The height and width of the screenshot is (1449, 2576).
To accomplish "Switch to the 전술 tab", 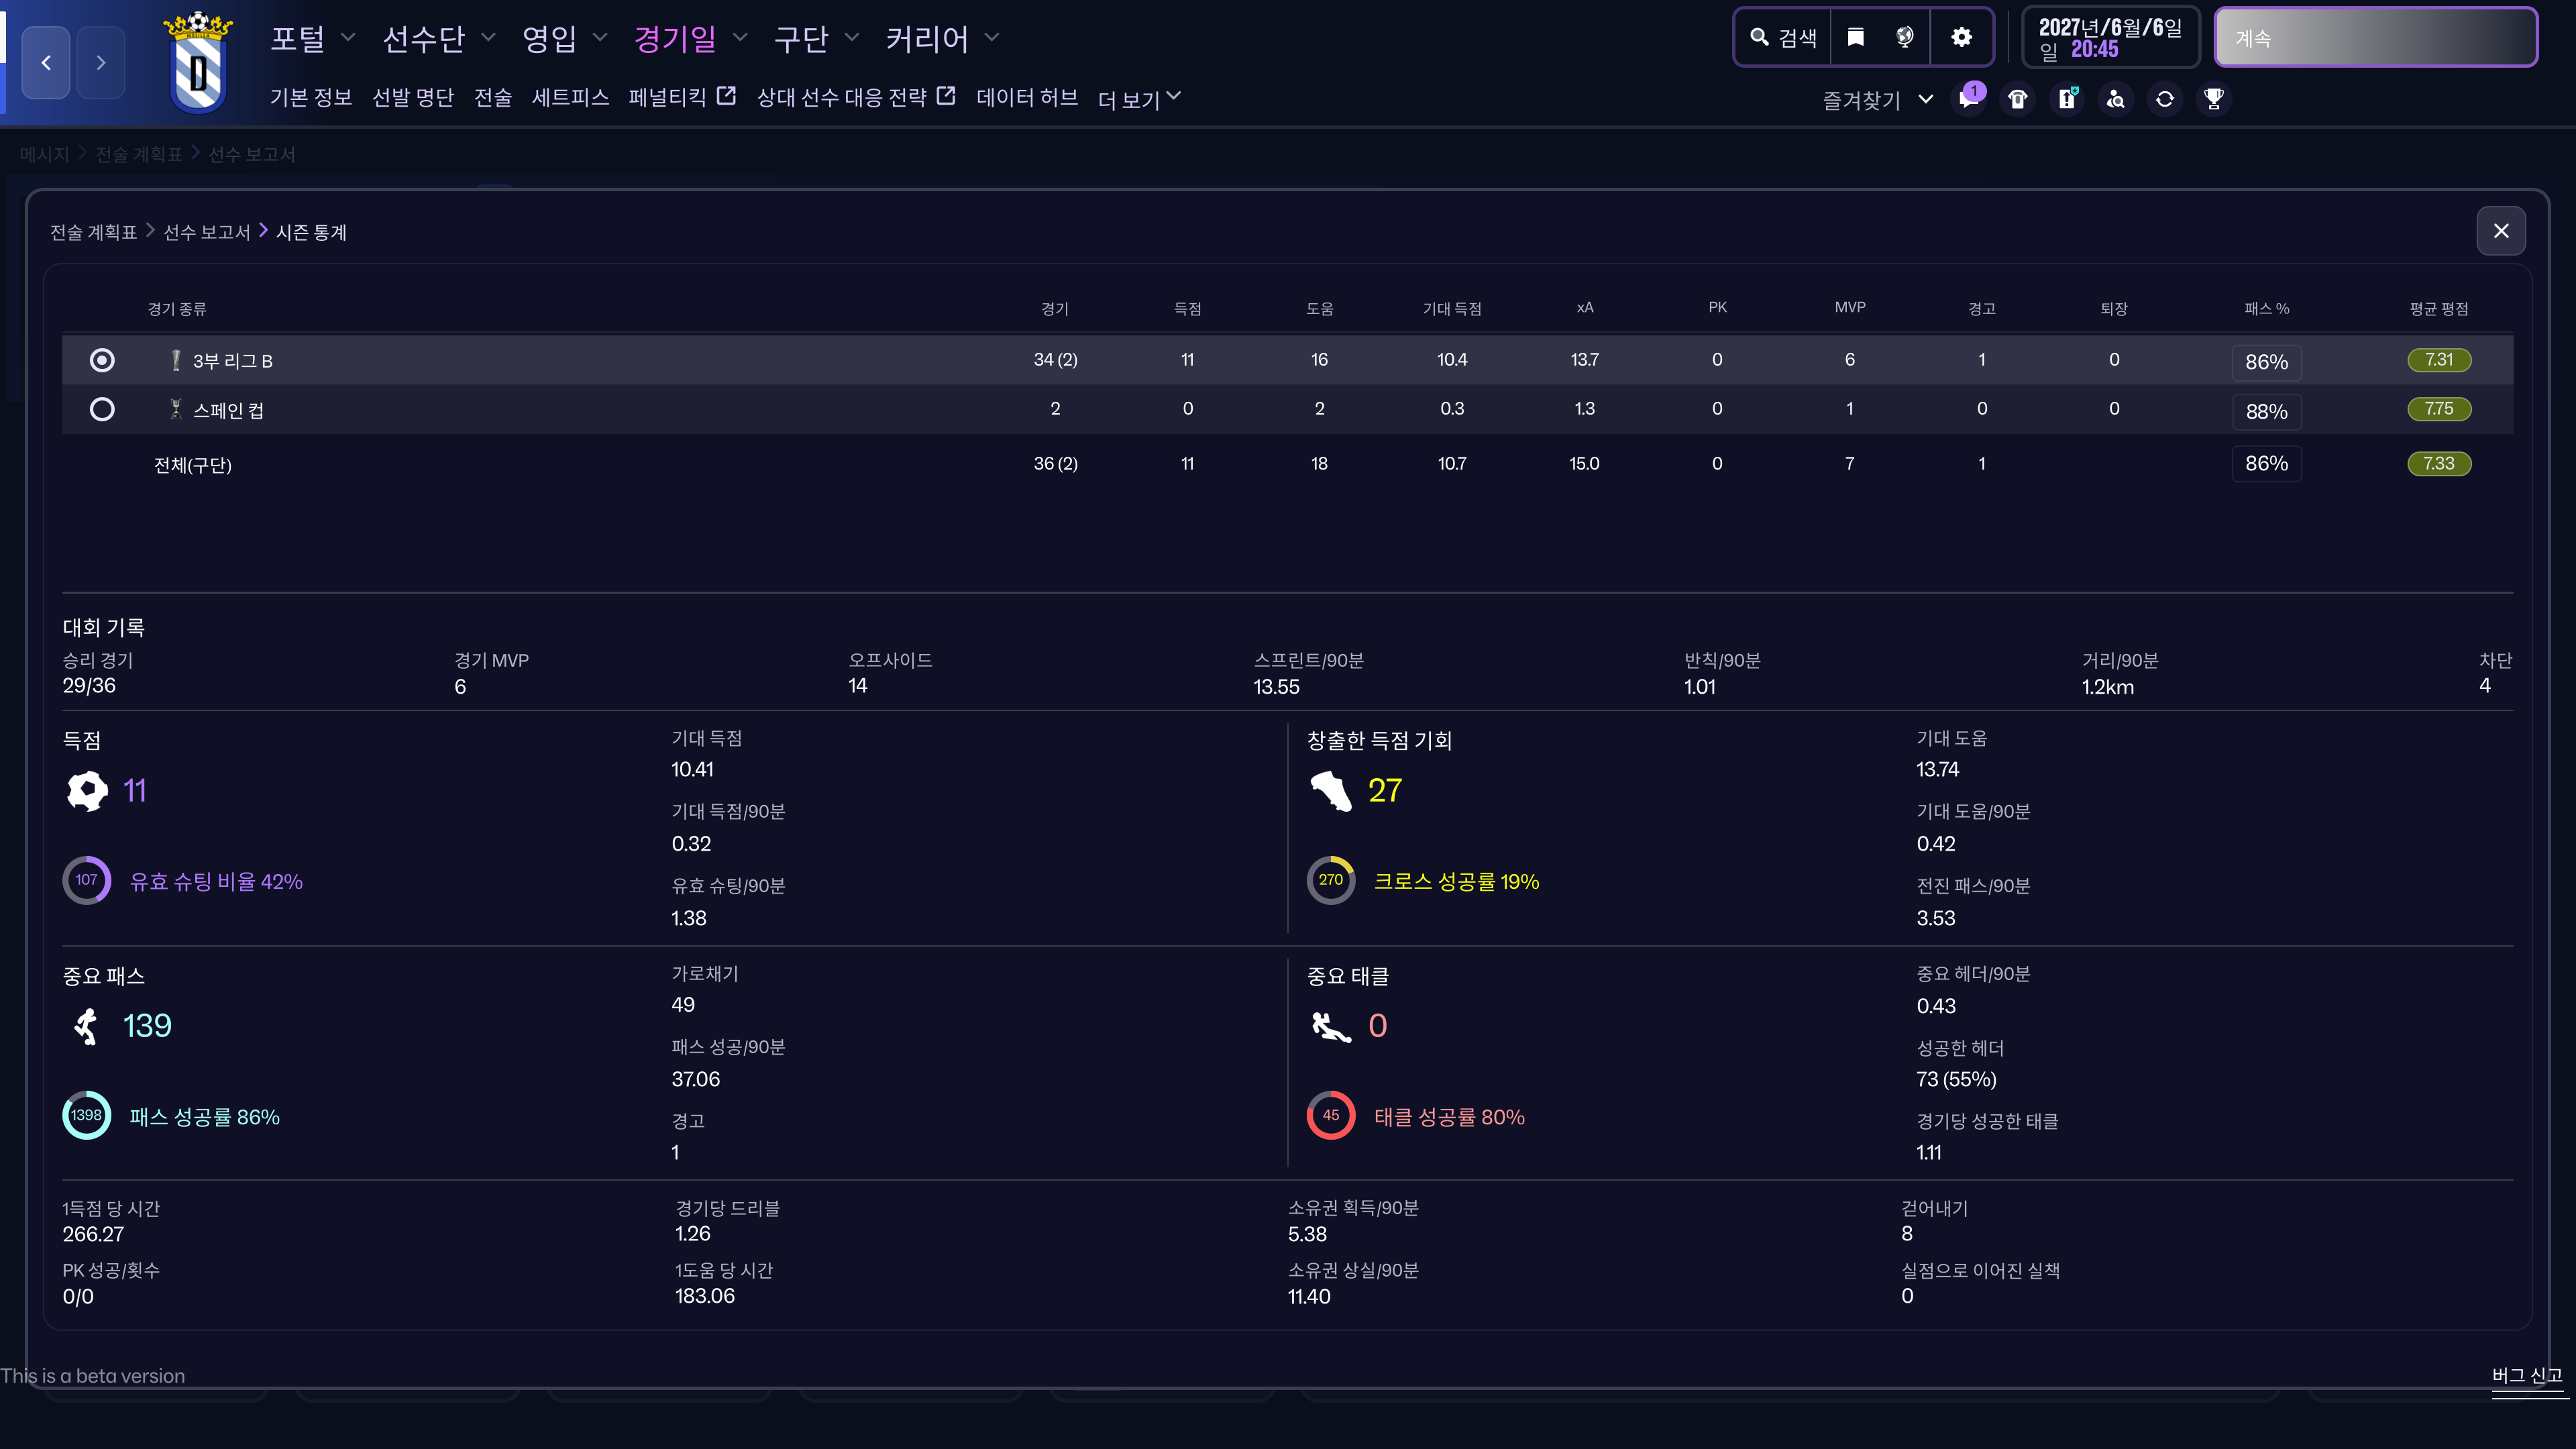I will click(492, 97).
